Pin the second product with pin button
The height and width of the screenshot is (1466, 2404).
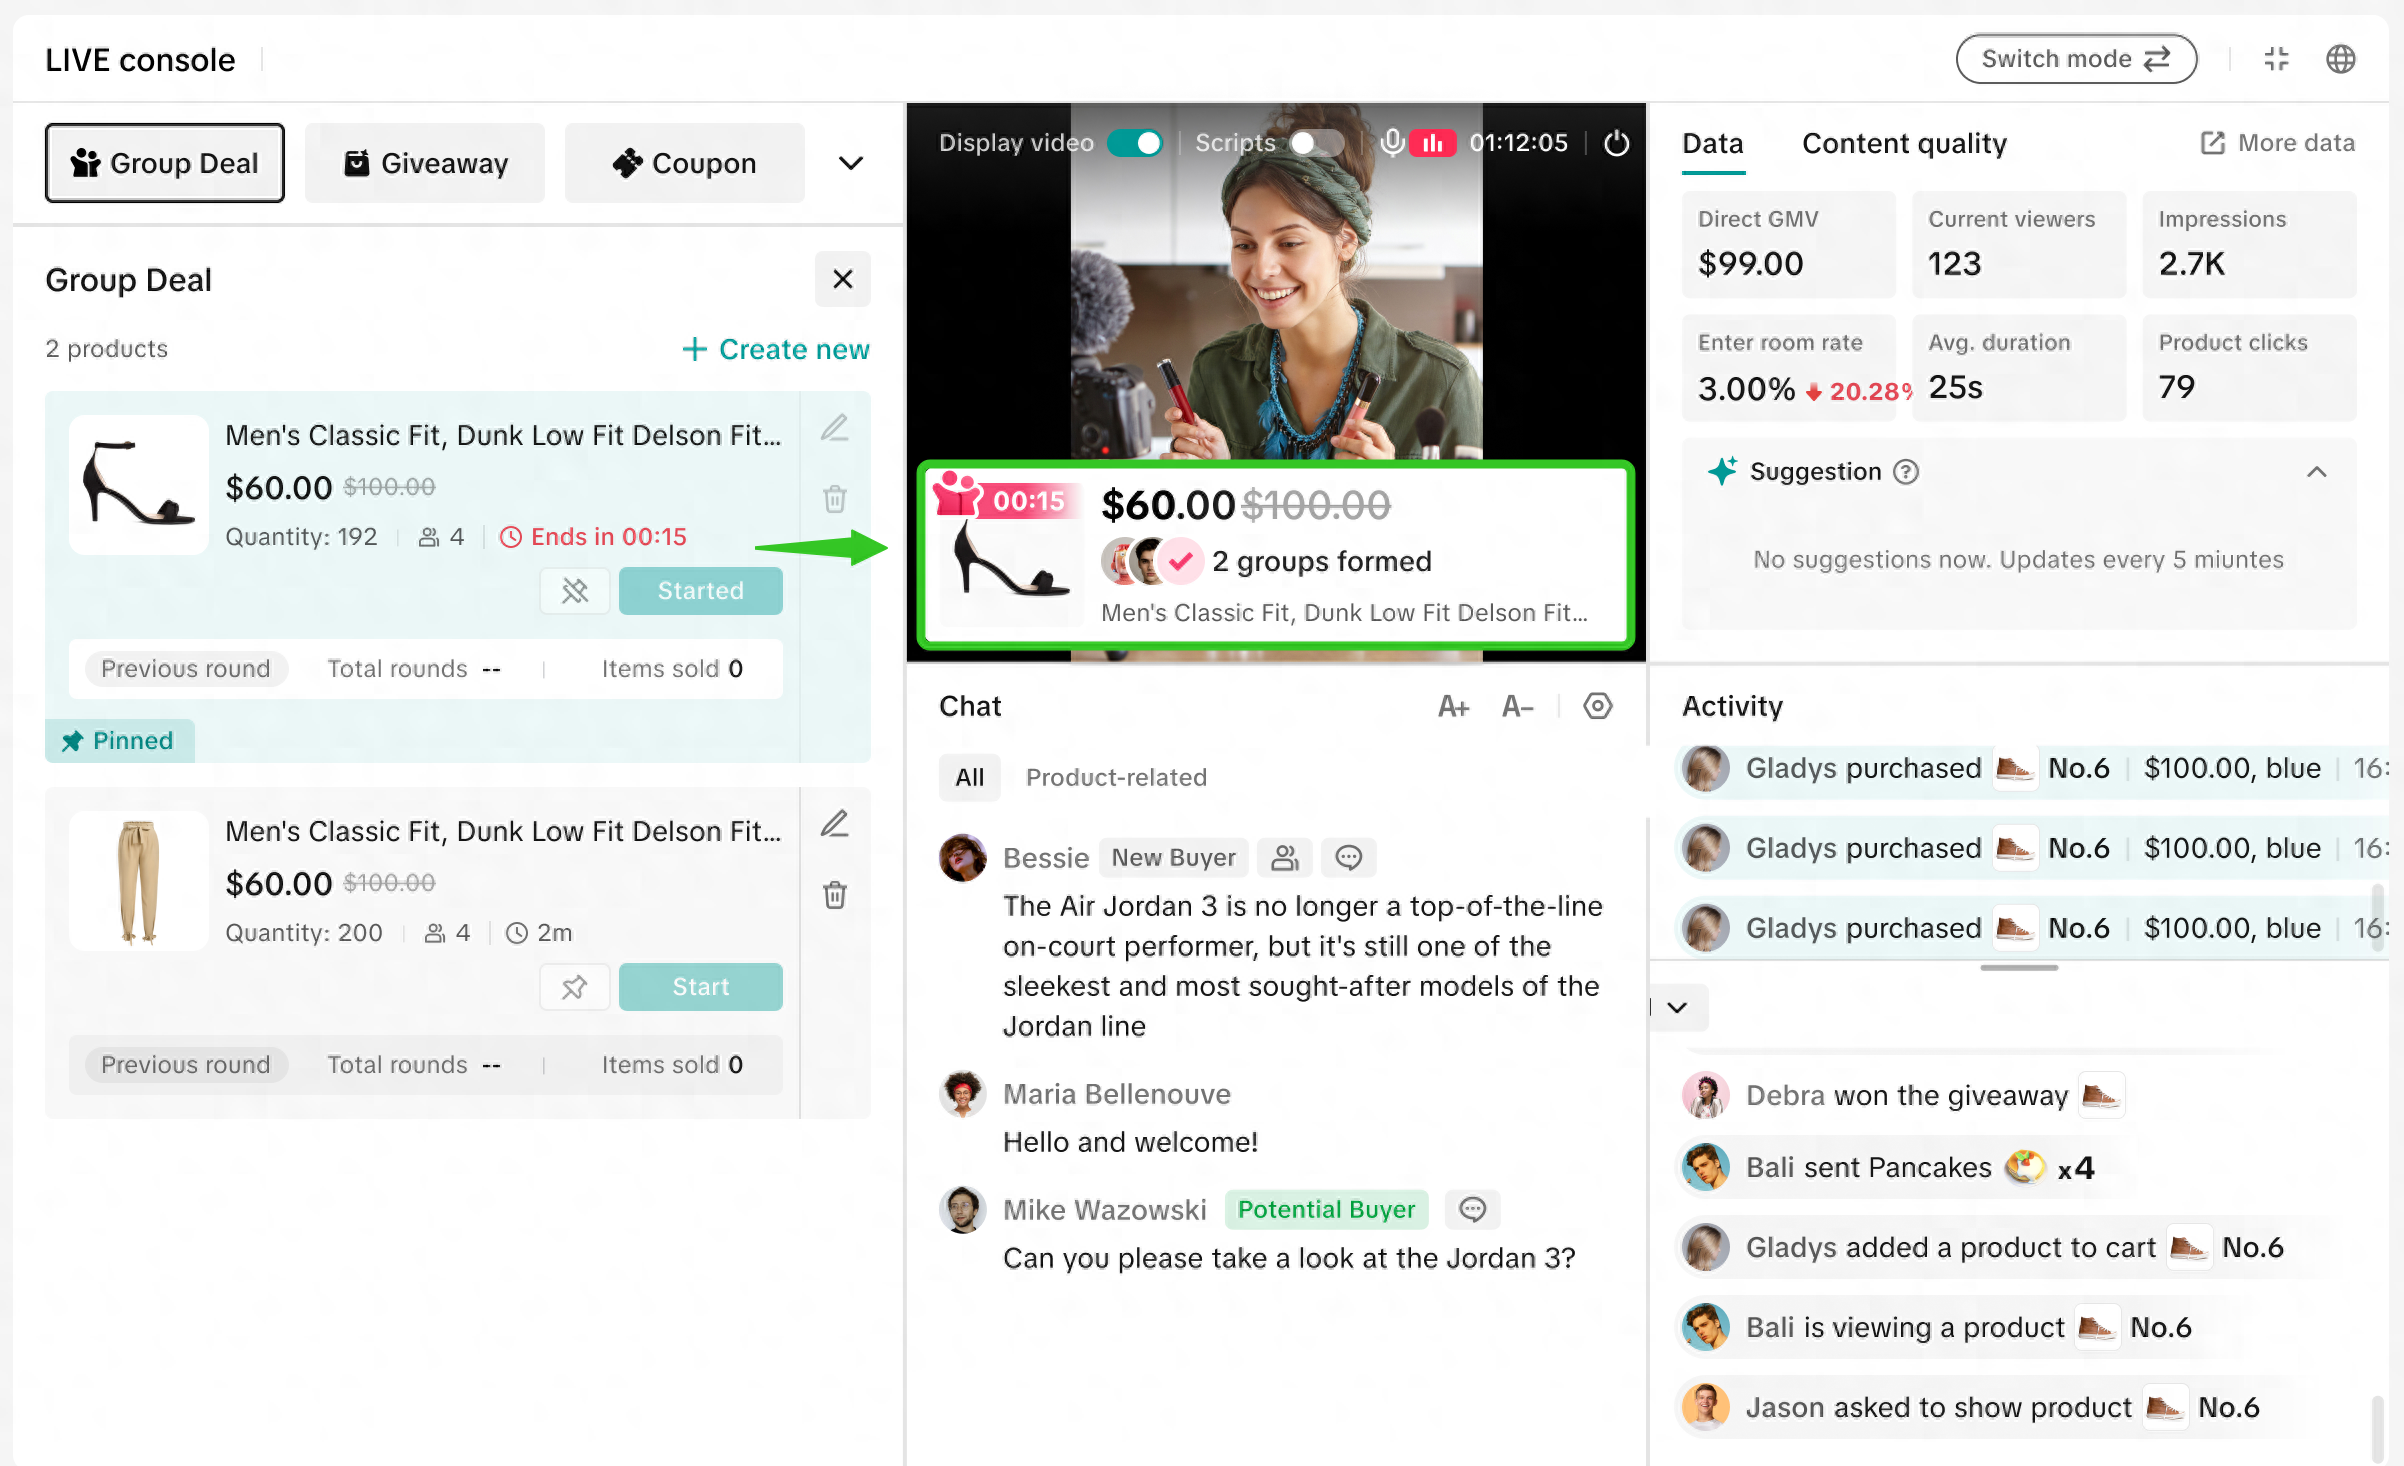click(x=575, y=987)
